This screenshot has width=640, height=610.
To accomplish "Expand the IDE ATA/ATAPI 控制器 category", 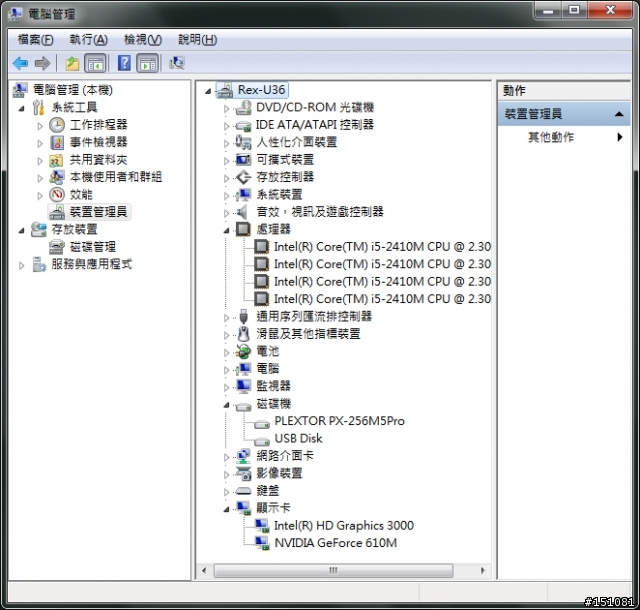I will click(227, 126).
